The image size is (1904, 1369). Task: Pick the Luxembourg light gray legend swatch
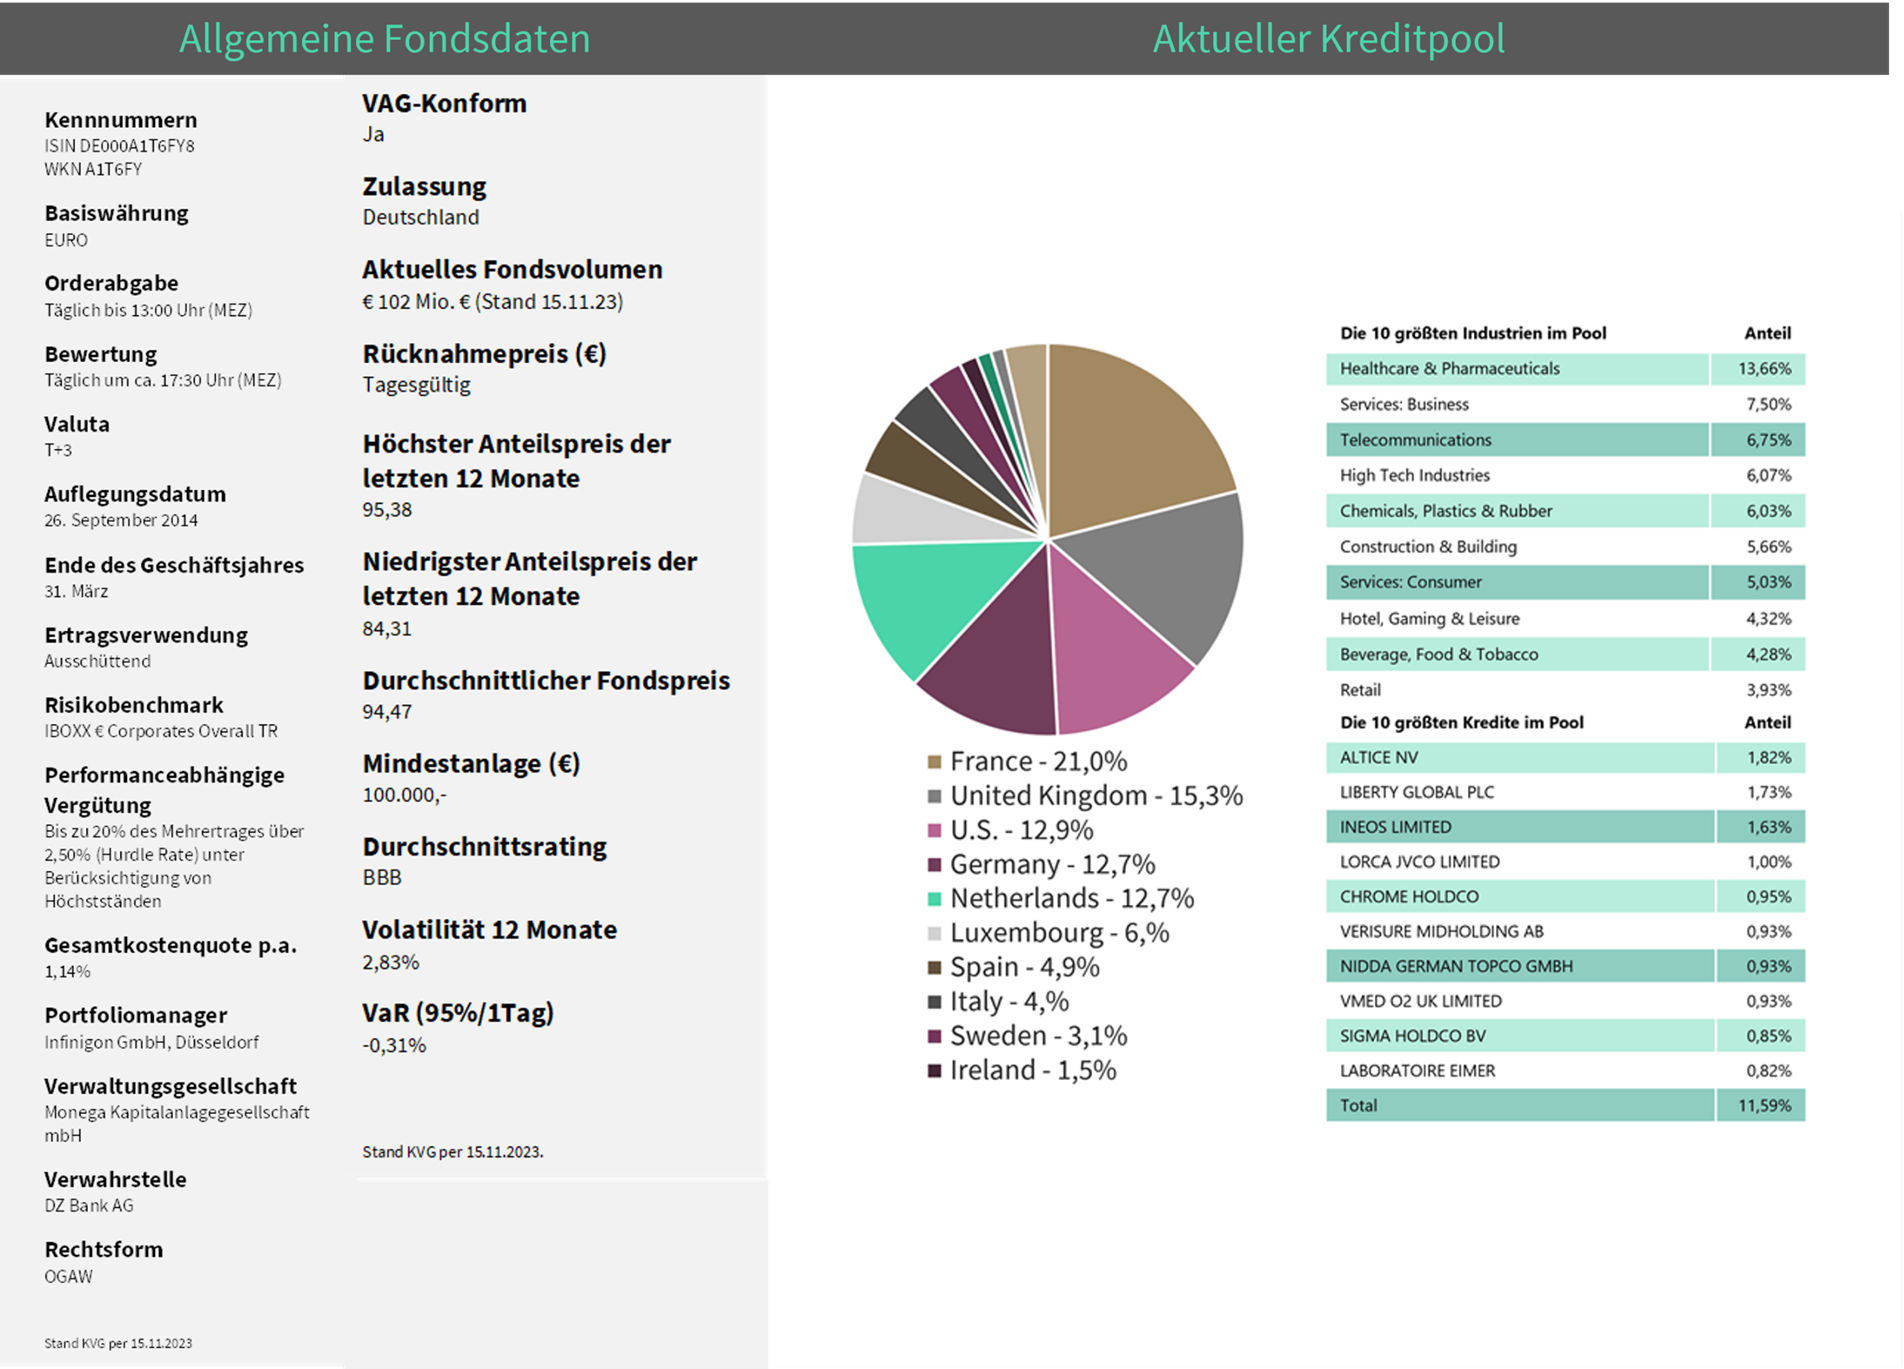[x=934, y=934]
